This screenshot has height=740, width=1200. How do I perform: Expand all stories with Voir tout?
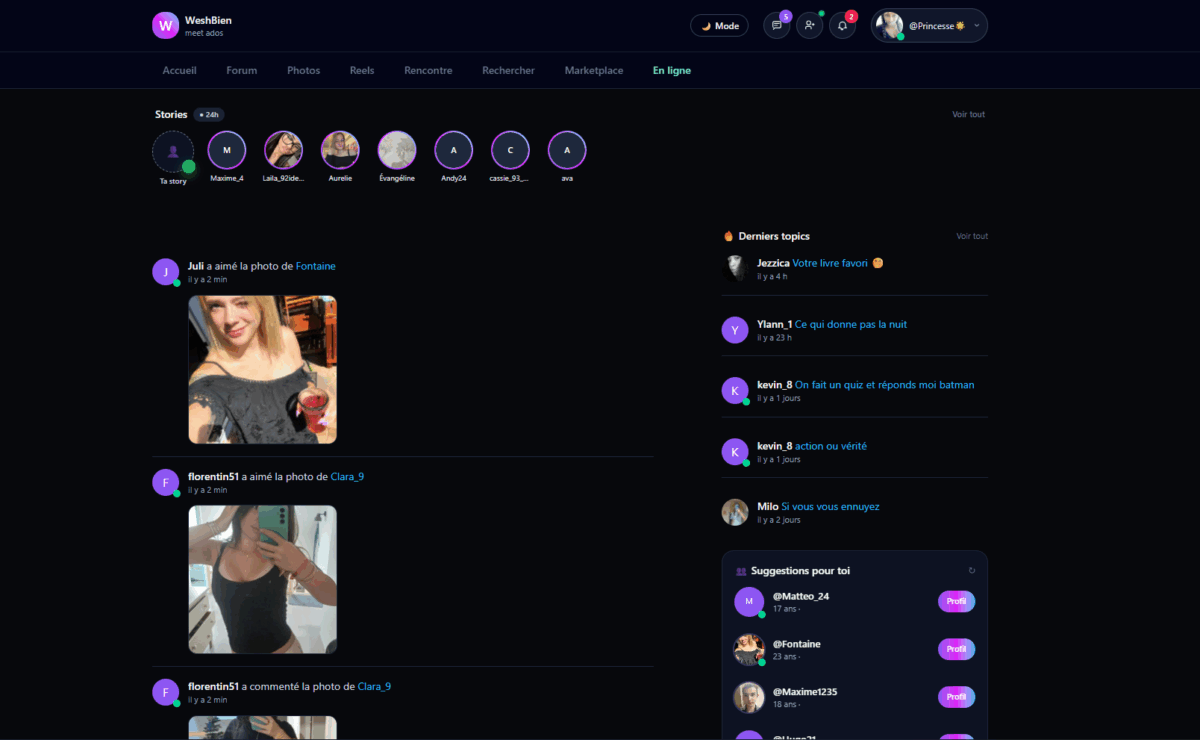(x=968, y=115)
